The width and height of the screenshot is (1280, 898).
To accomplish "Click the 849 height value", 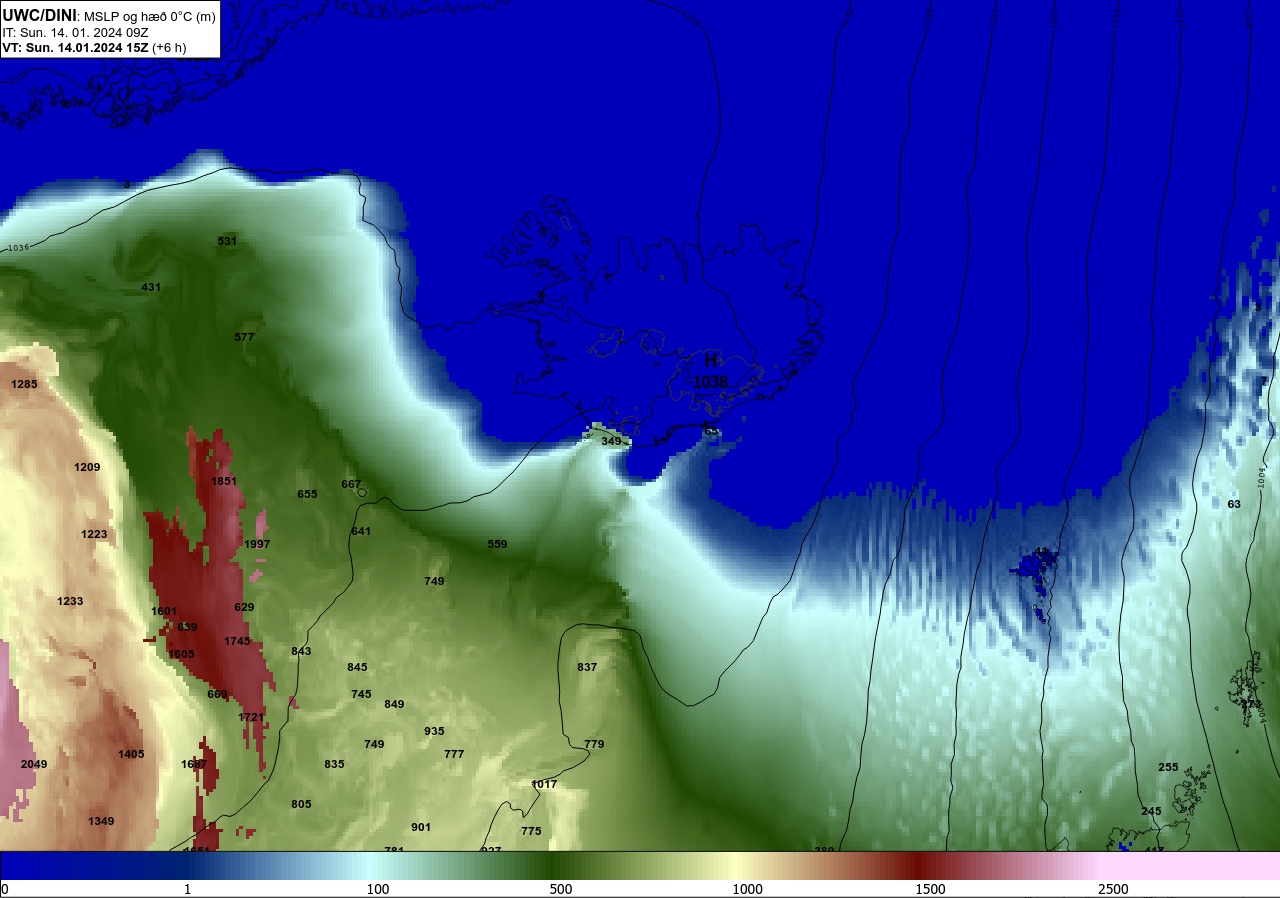I will pyautogui.click(x=394, y=704).
